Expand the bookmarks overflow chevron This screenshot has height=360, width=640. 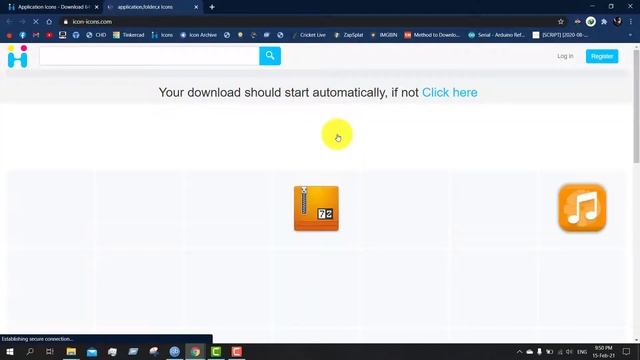point(630,35)
